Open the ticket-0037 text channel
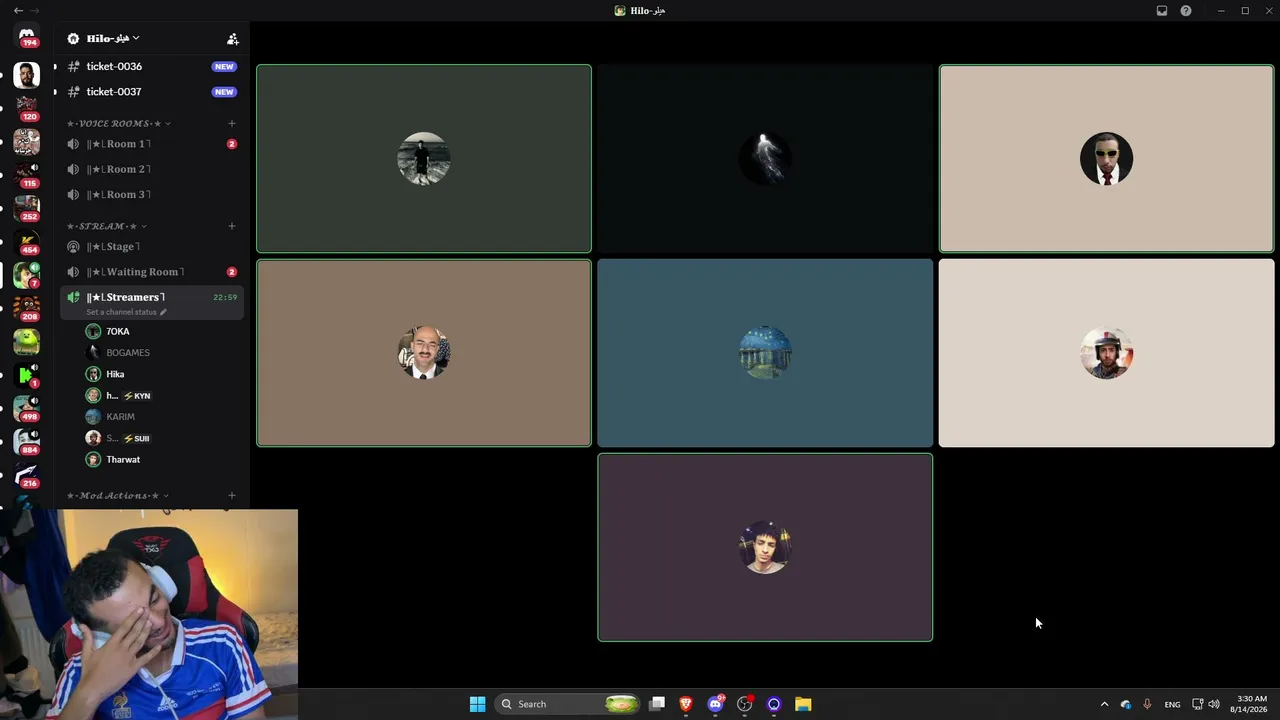The width and height of the screenshot is (1280, 720). [152, 91]
